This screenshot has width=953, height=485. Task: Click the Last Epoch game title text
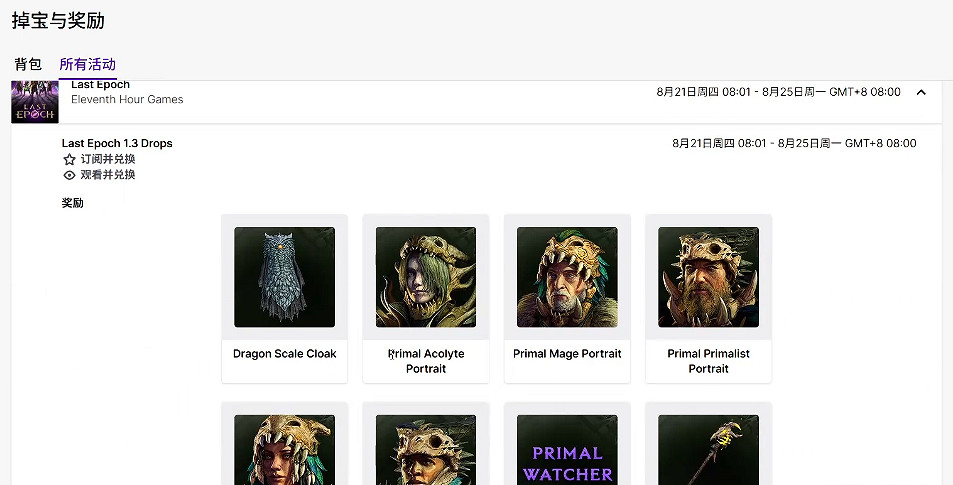100,85
